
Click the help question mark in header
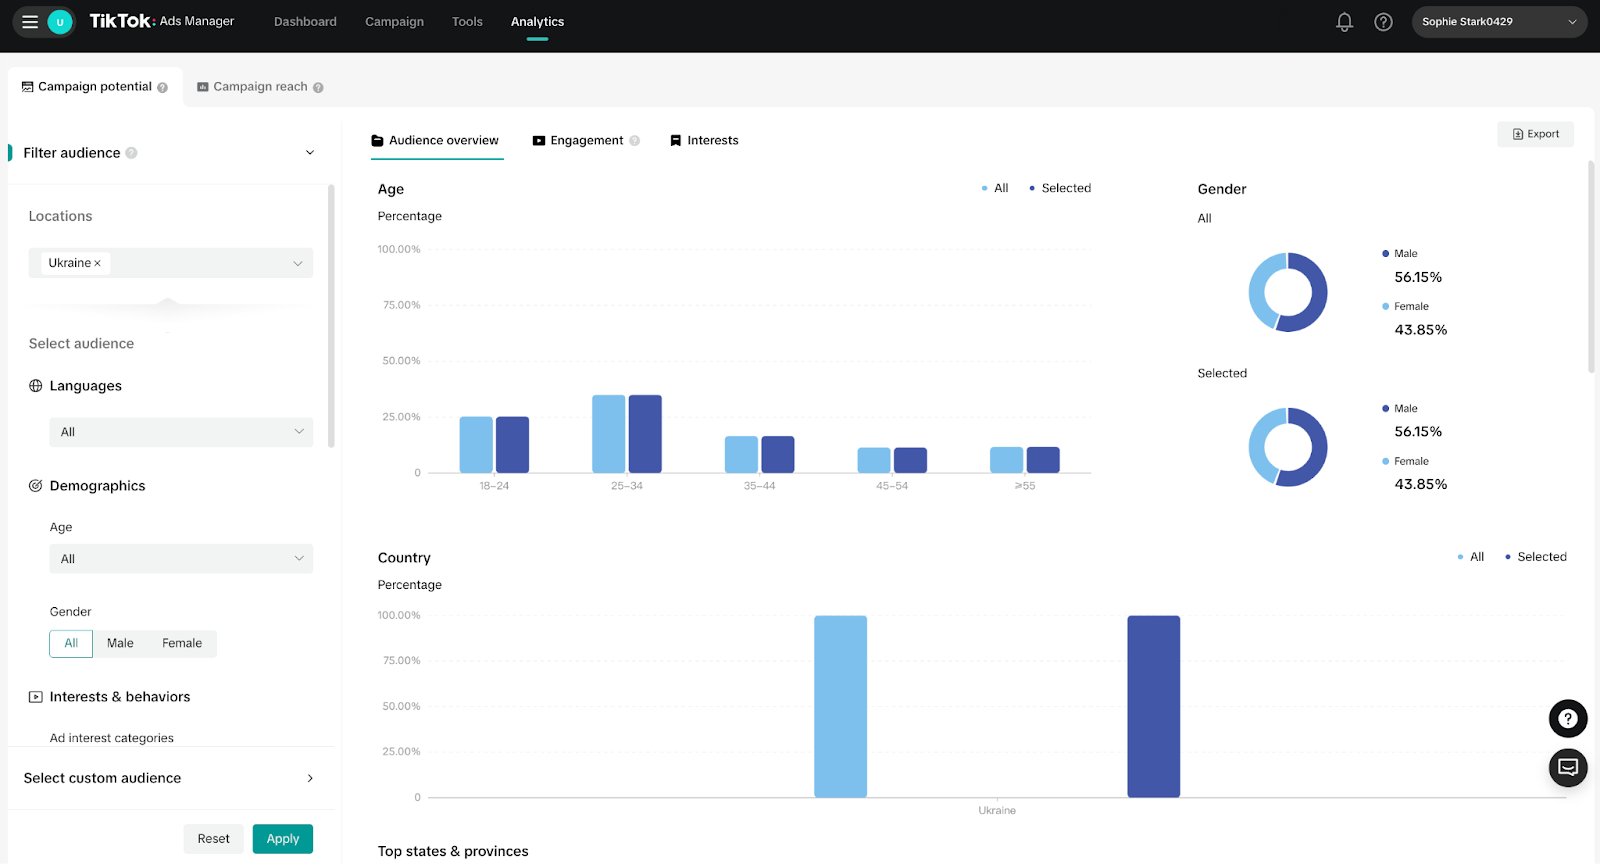pyautogui.click(x=1383, y=22)
